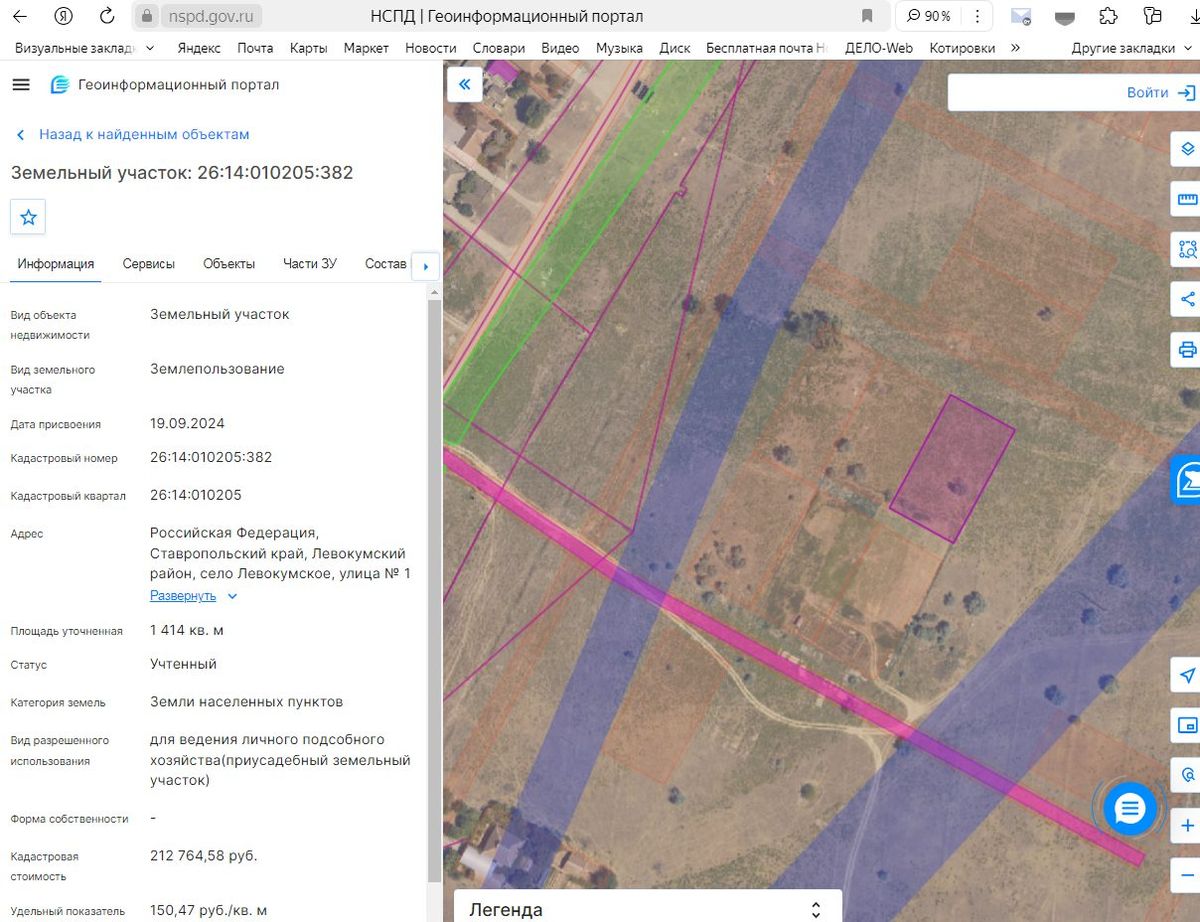Open the Другие закладки dropdown
This screenshot has width=1200, height=922.
point(1130,48)
